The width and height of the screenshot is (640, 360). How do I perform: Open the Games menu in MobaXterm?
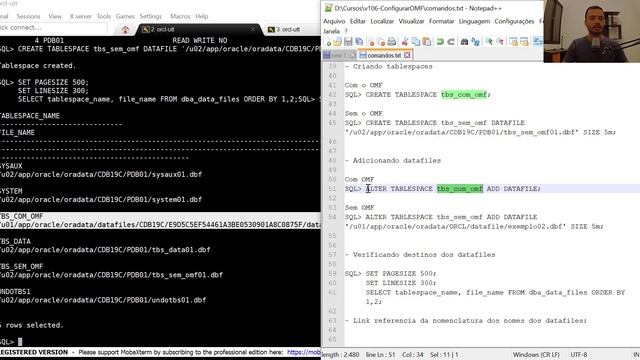pos(125,16)
